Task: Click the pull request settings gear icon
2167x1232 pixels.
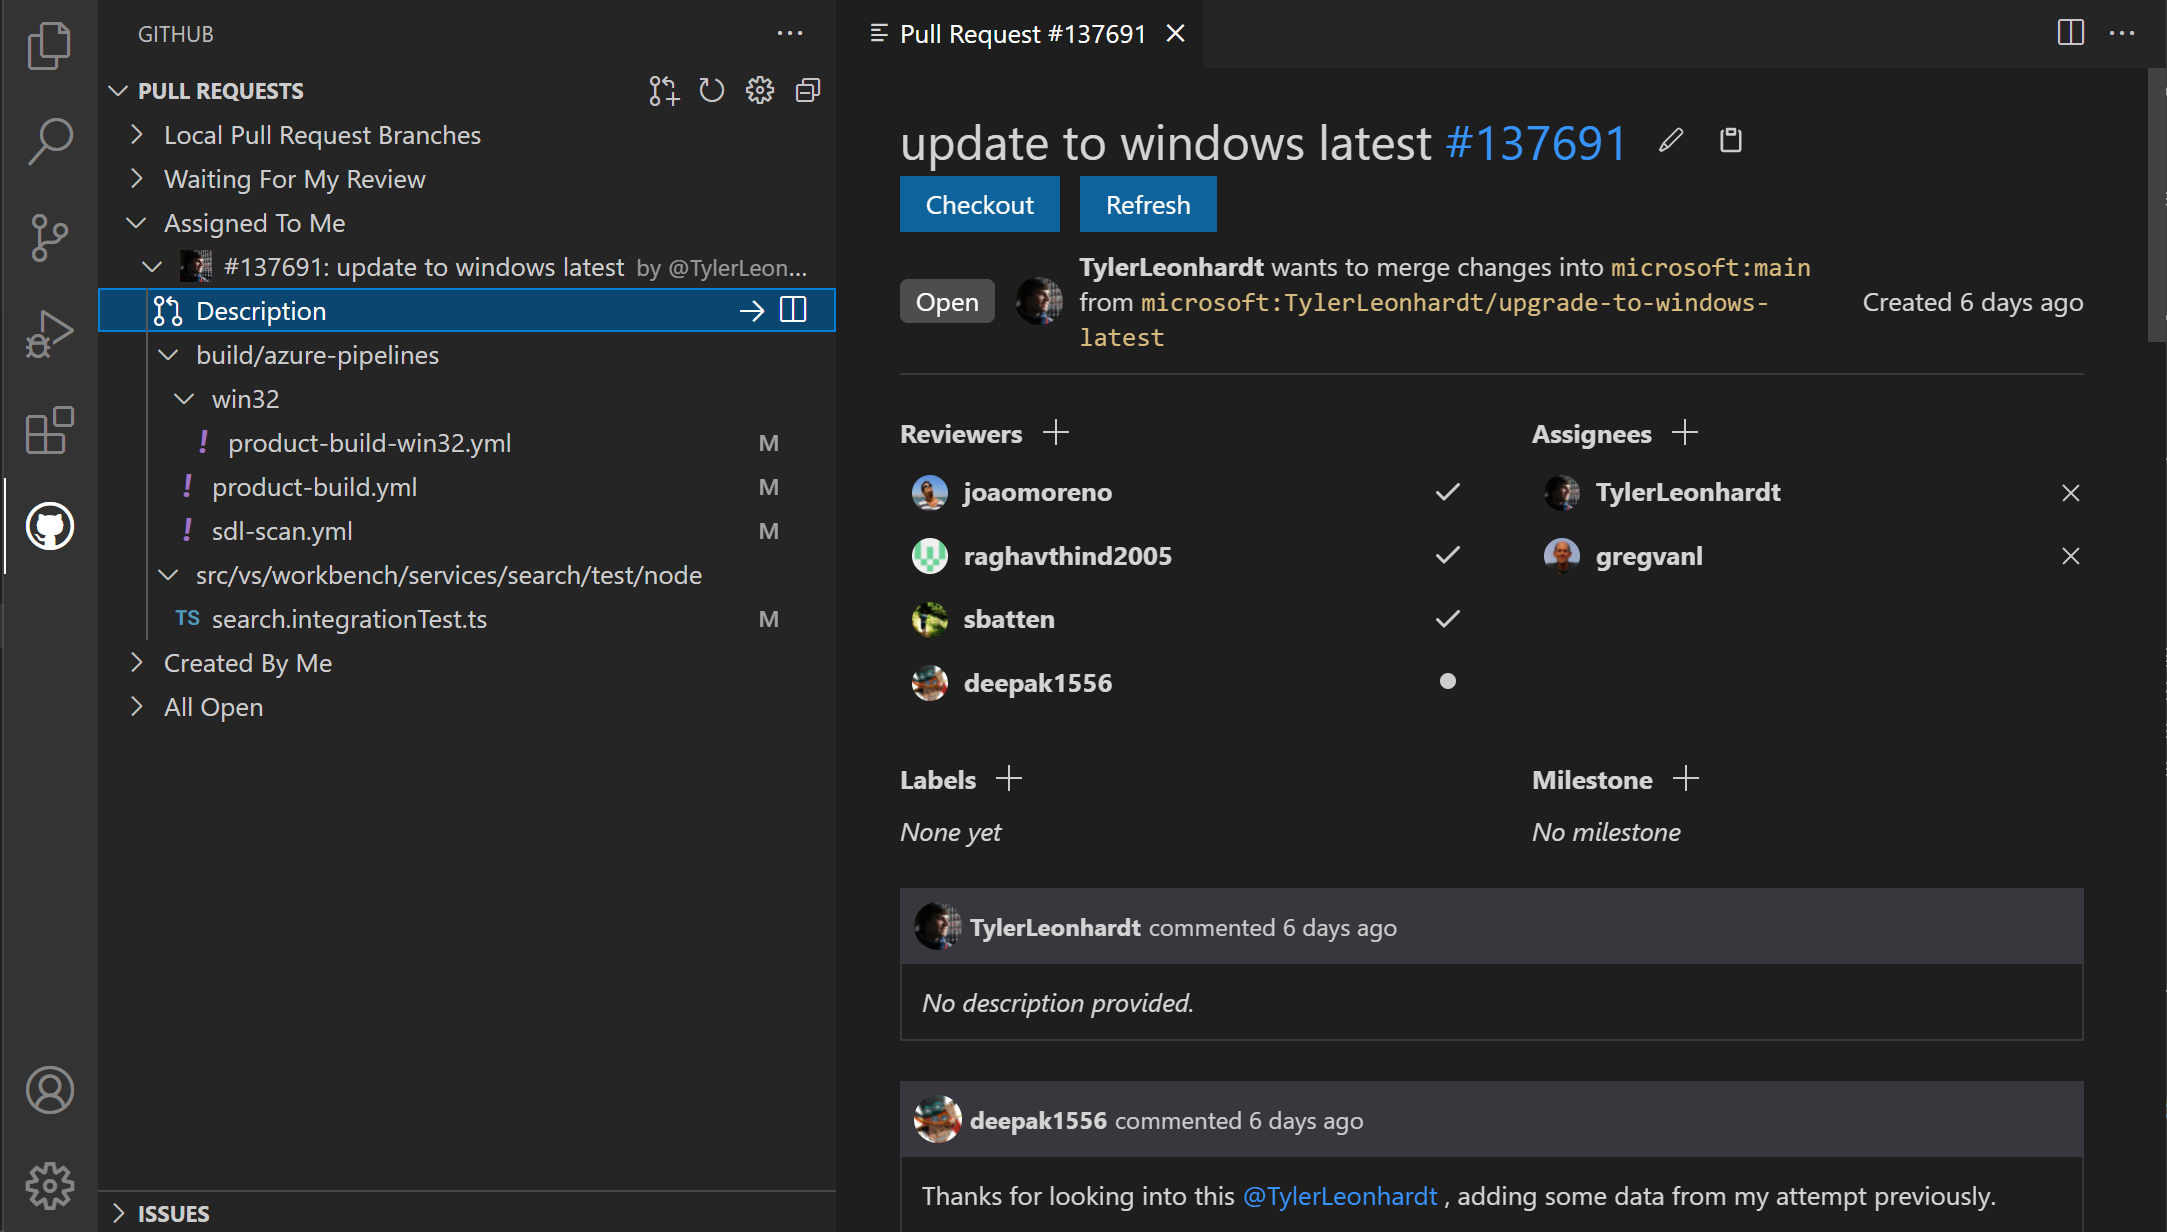Action: pos(761,91)
